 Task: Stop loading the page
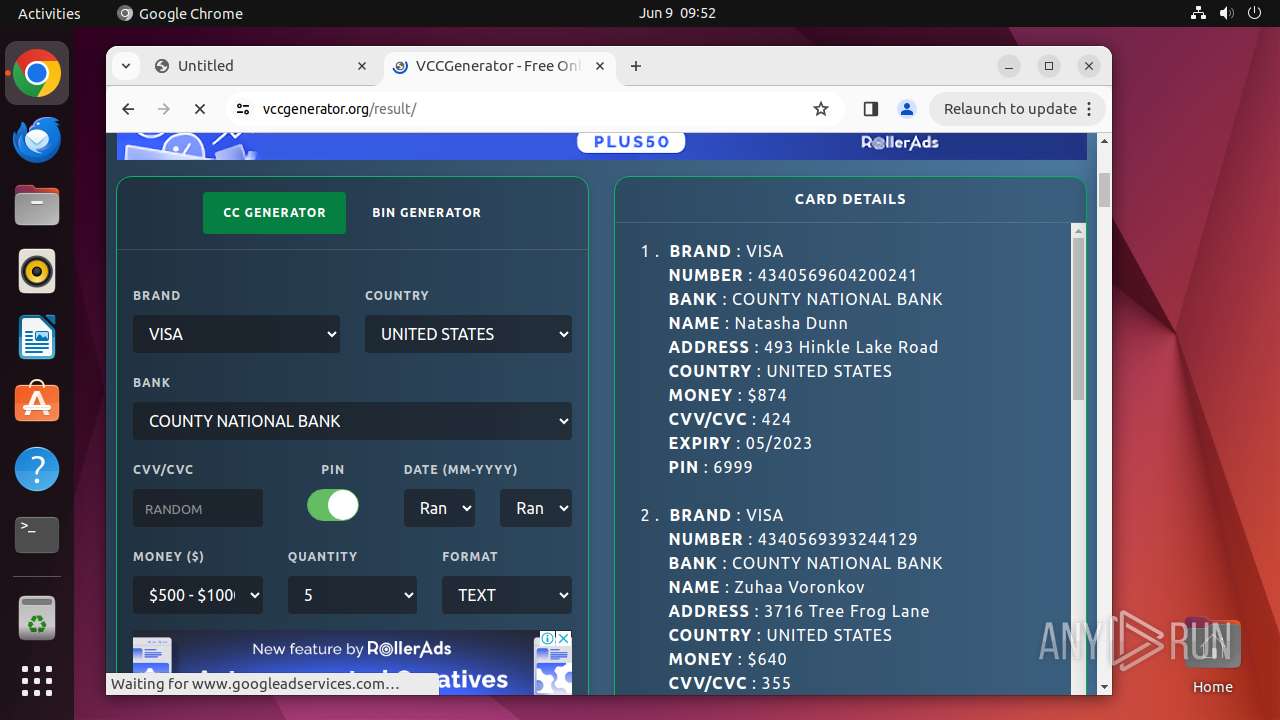tap(200, 109)
